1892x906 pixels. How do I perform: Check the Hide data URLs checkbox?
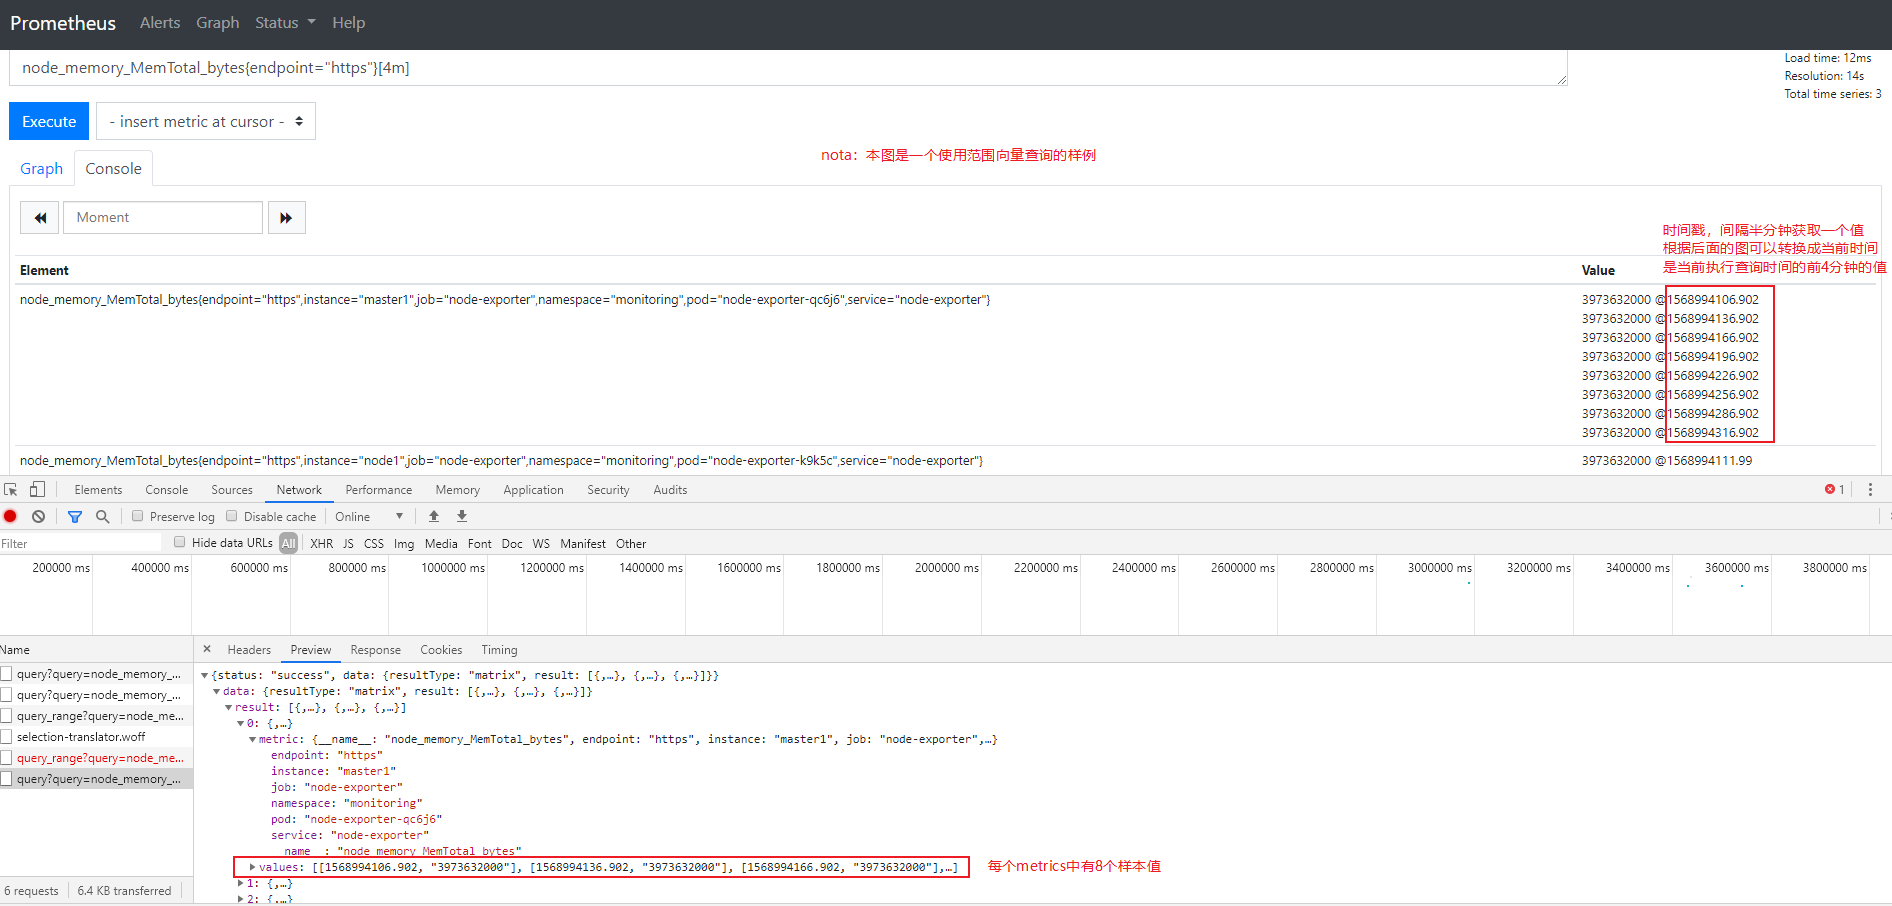[x=180, y=543]
